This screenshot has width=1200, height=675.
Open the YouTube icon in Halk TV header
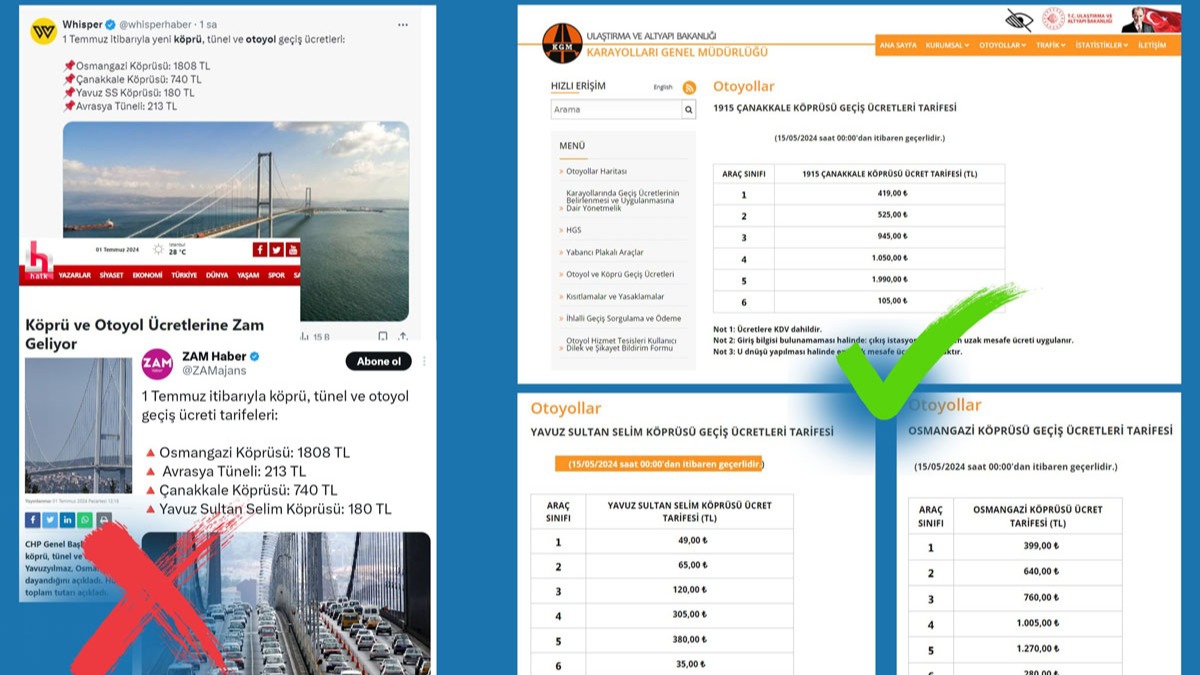point(292,250)
